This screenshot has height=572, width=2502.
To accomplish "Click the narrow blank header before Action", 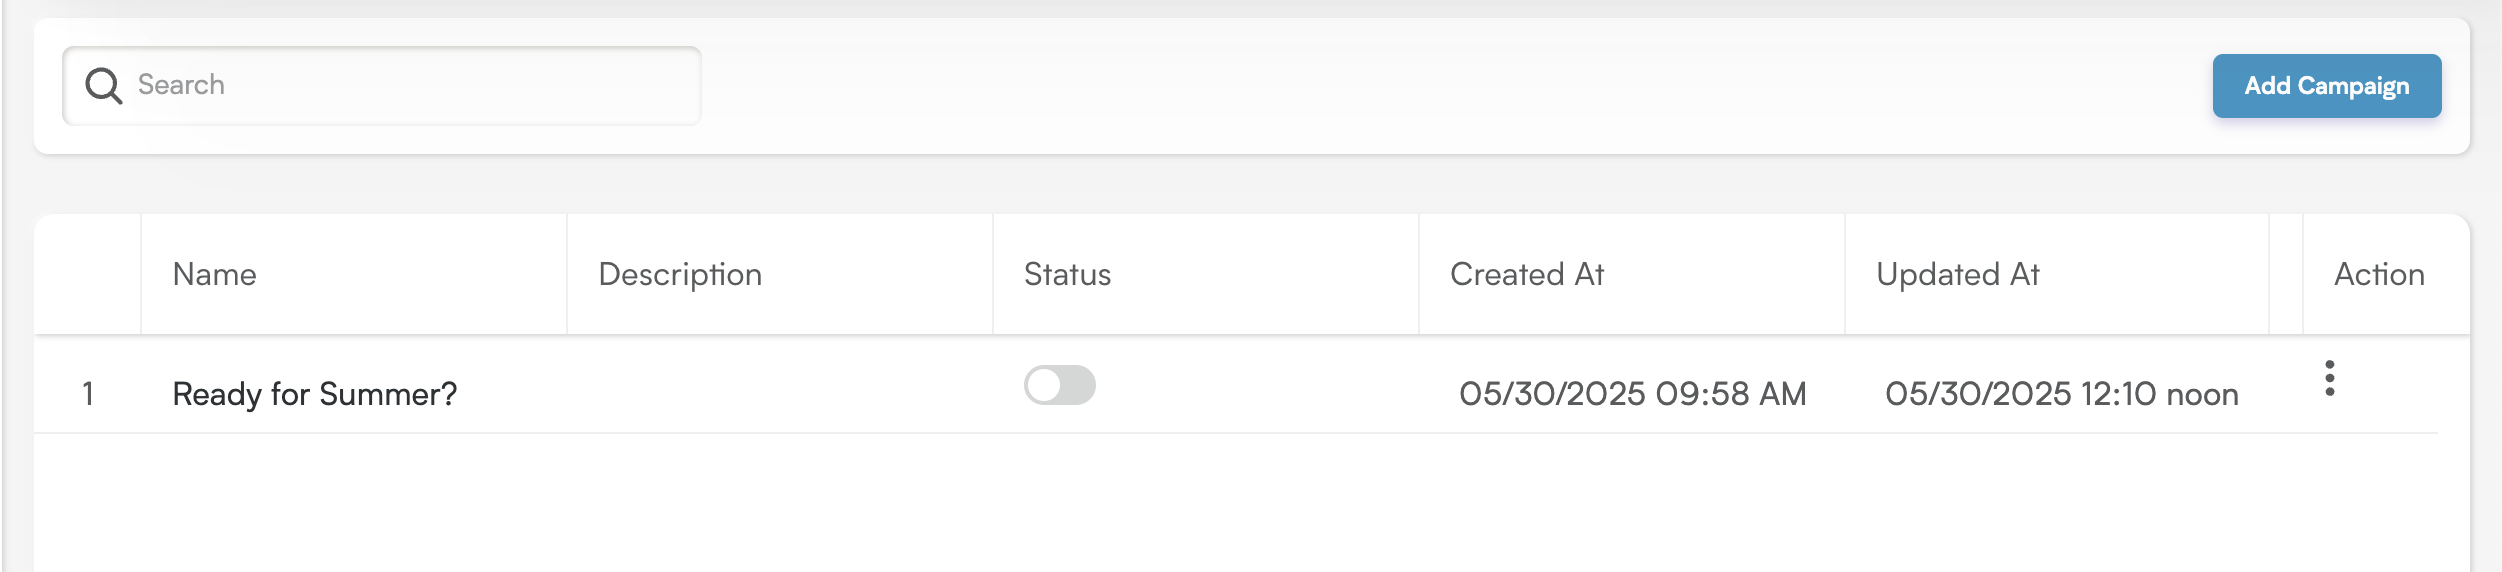I will [2286, 274].
